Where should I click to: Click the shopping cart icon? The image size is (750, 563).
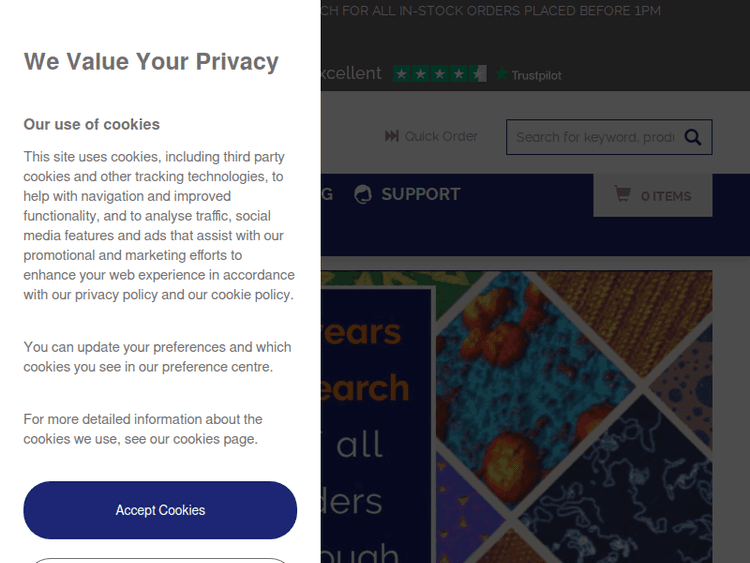[622, 195]
